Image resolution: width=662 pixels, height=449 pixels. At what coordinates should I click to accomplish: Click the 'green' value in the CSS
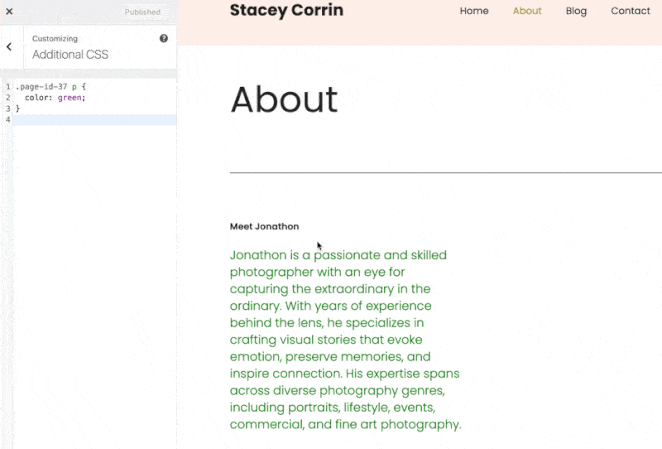click(71, 98)
